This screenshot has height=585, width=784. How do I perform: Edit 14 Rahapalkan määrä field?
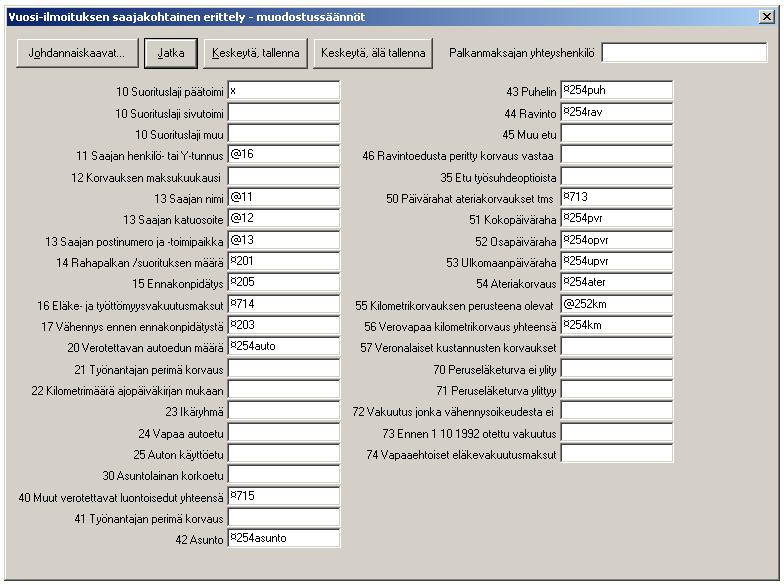tap(284, 262)
